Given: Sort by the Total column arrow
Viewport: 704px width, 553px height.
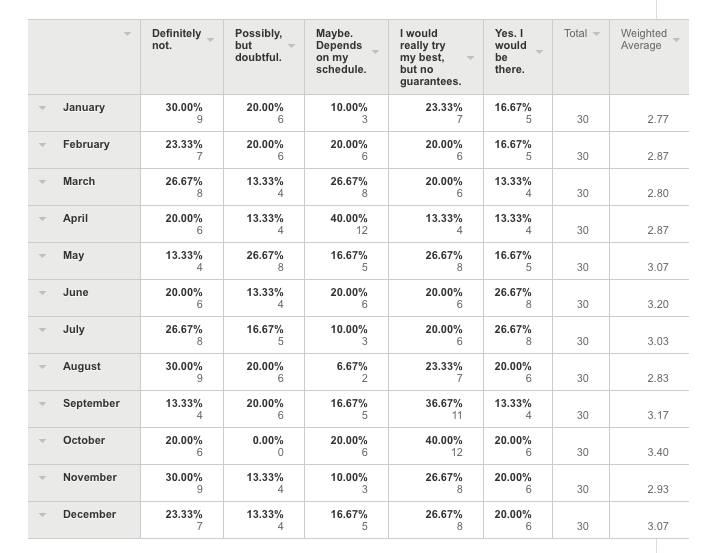Looking at the screenshot, I should 597,33.
